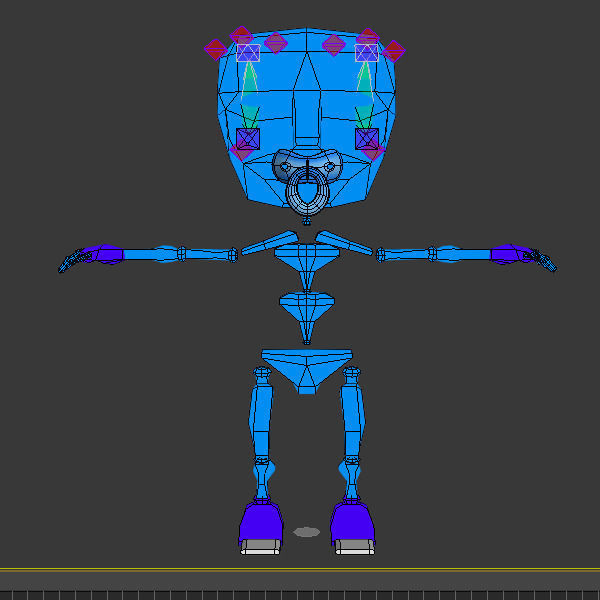Select the lower blue square eye control, screen-left
The width and height of the screenshot is (600, 600).
pyautogui.click(x=248, y=139)
